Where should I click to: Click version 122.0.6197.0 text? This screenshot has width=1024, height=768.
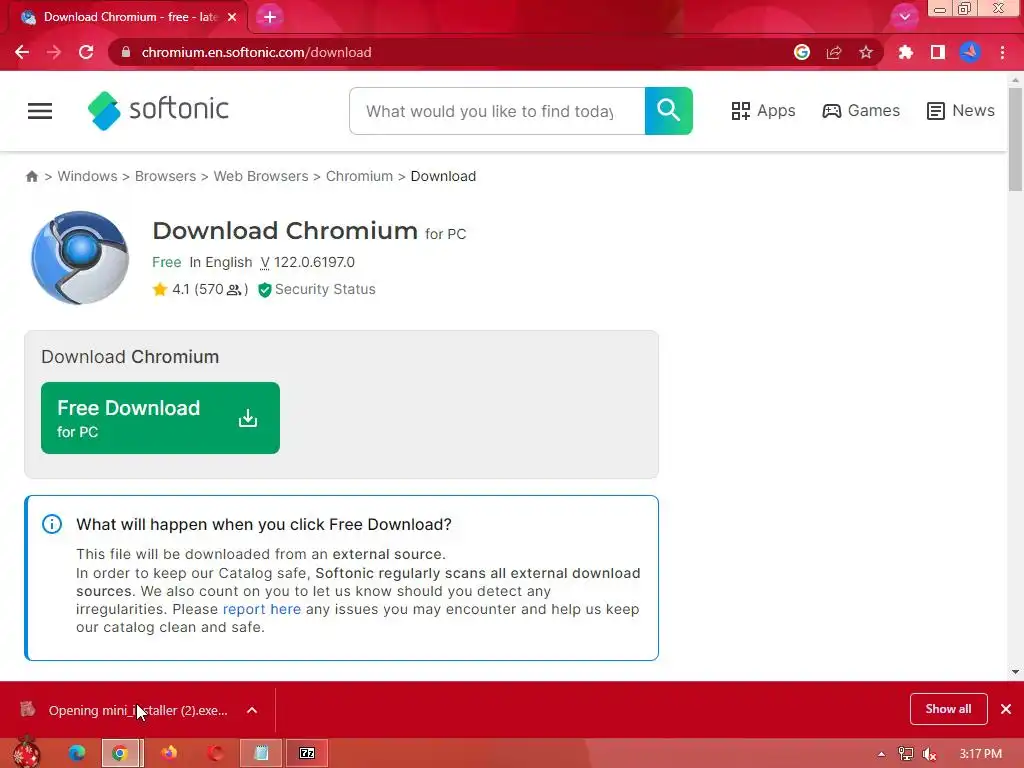point(308,263)
